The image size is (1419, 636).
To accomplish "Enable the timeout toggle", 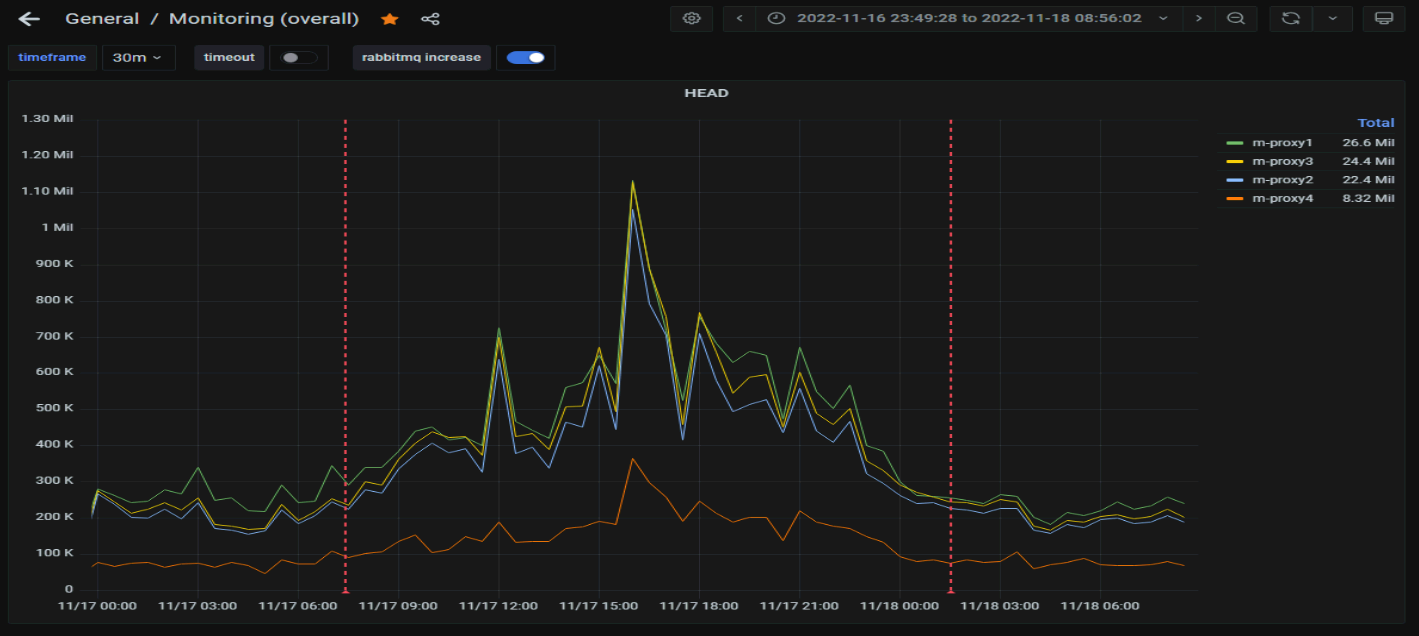I will (299, 58).
